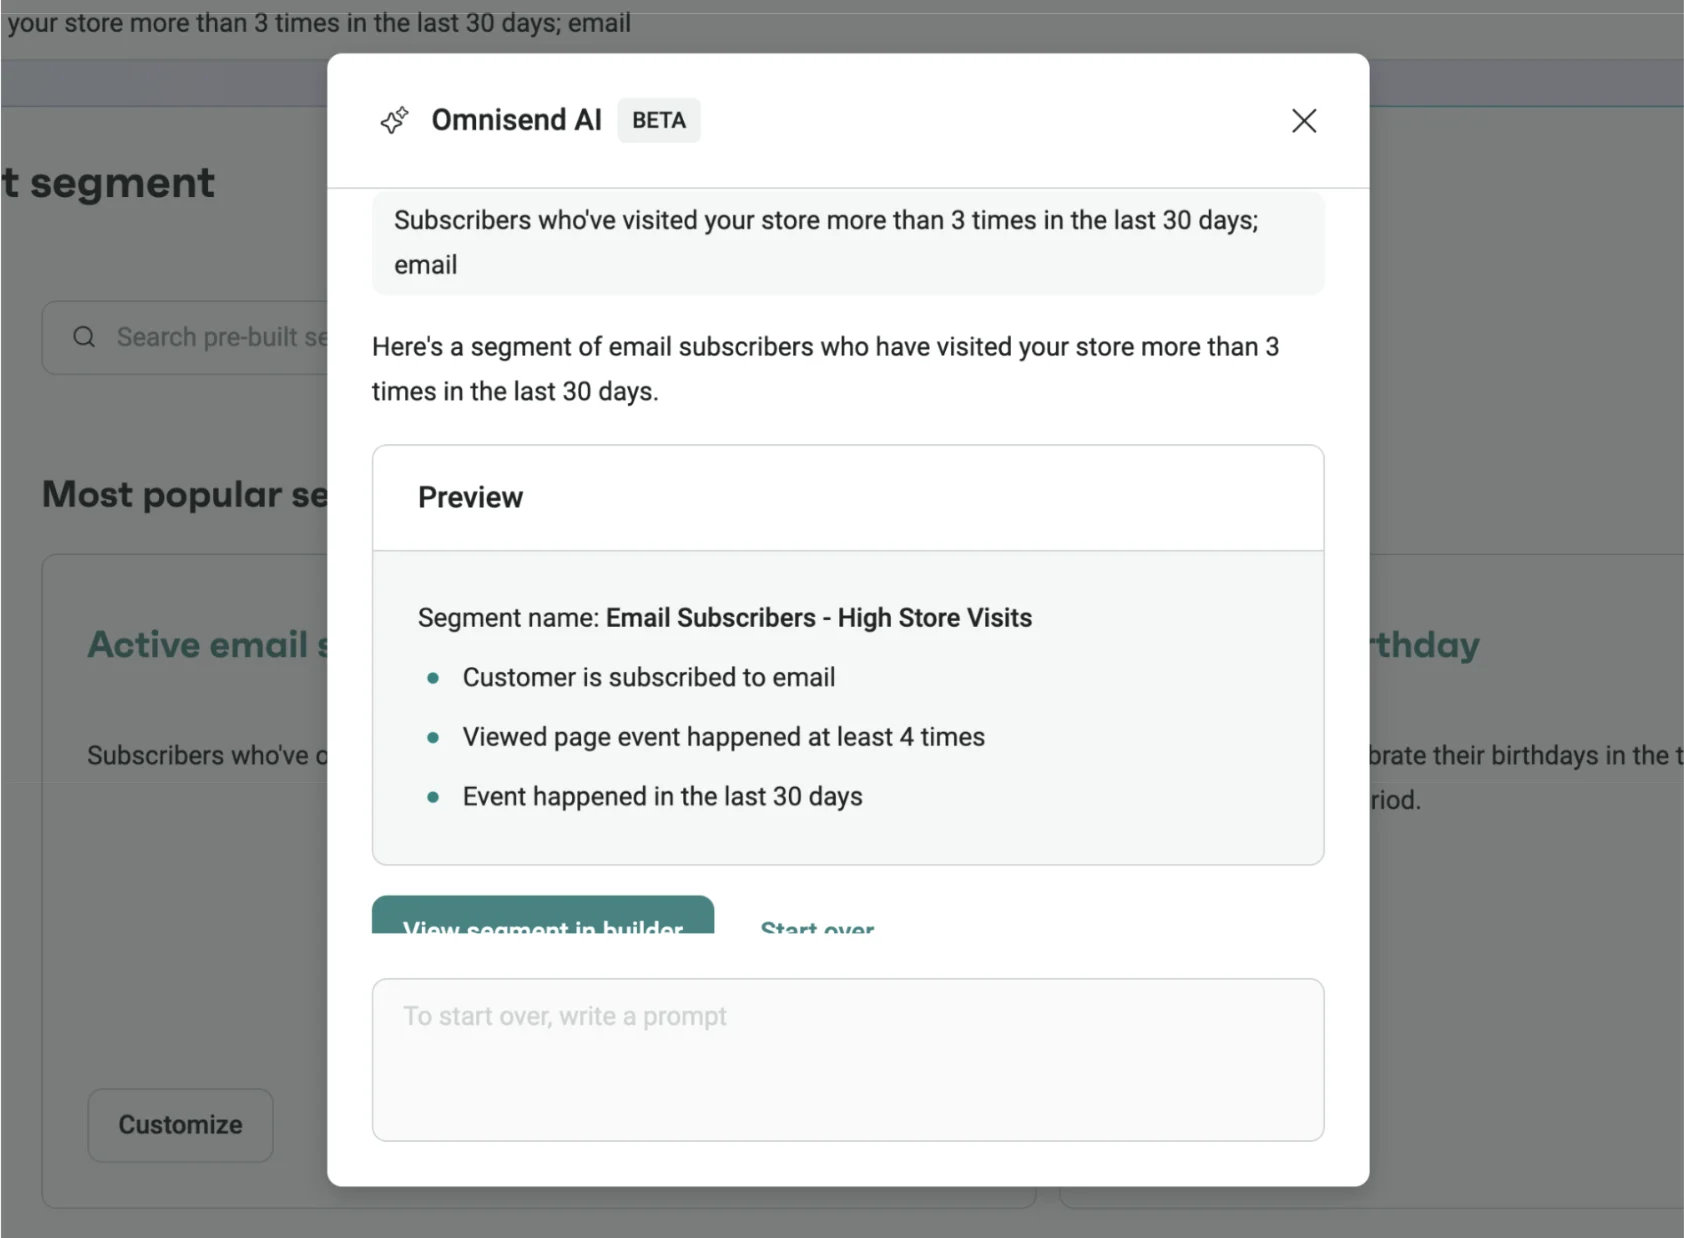Click 'Active email' segment title in background
1684x1238 pixels.
207,645
